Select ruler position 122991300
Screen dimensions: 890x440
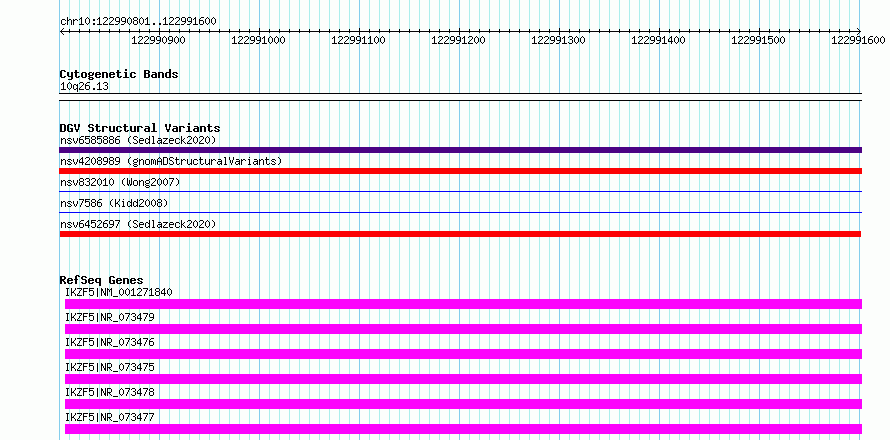point(558,40)
